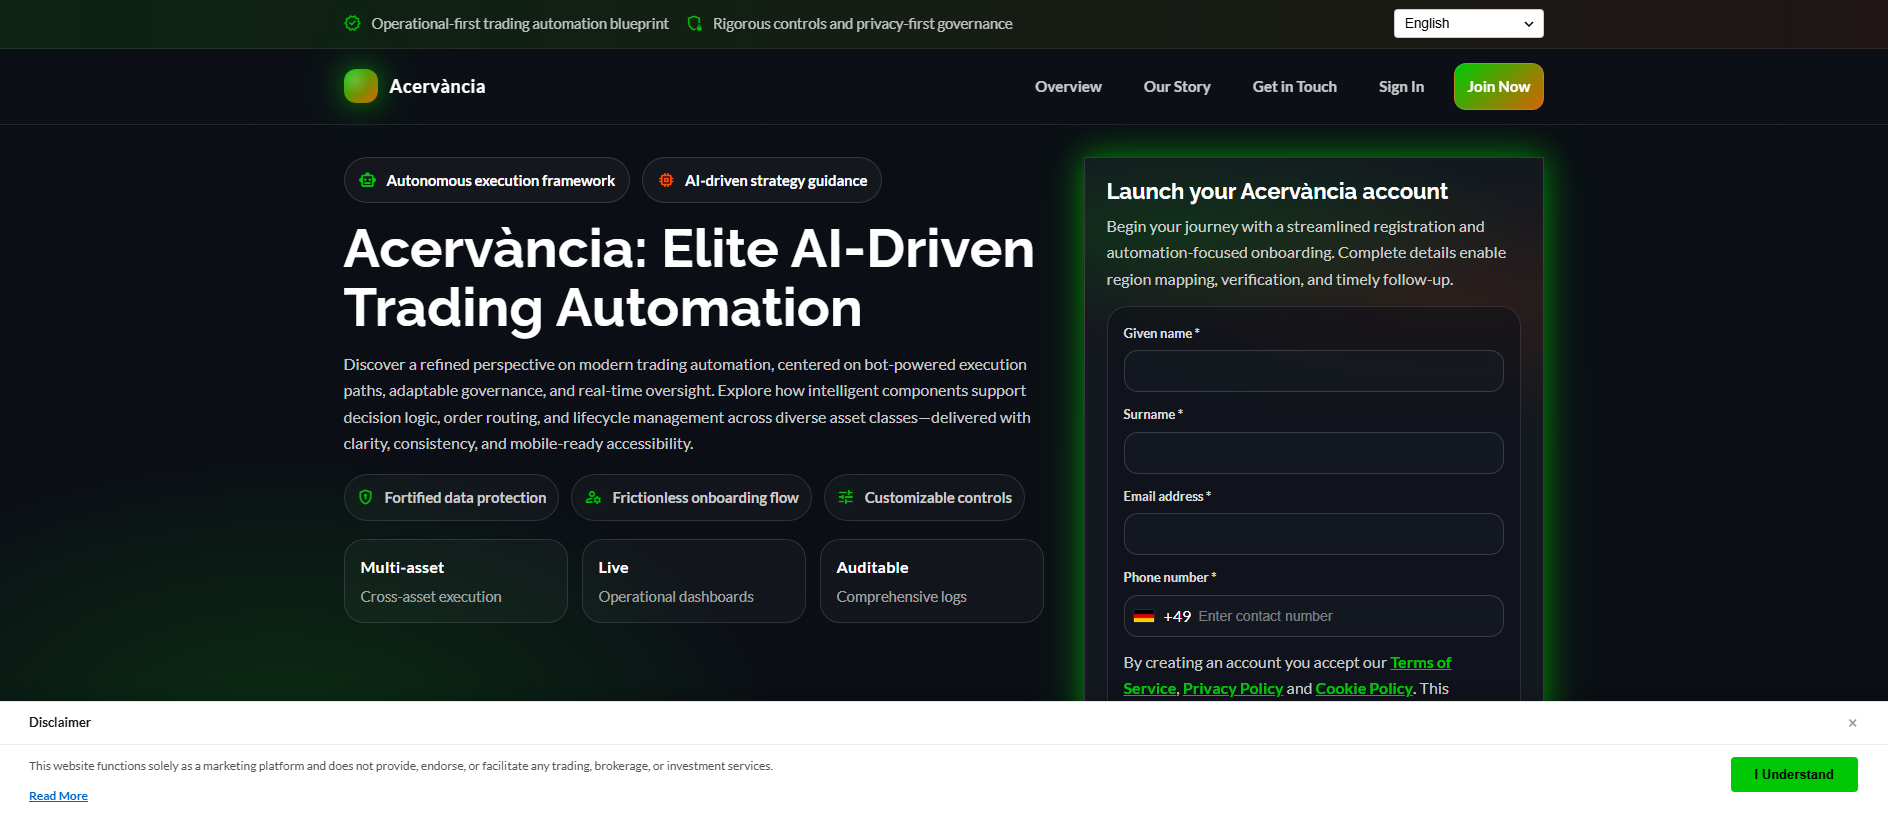Click the Customizable controls pill
The width and height of the screenshot is (1888, 818).
coord(924,497)
